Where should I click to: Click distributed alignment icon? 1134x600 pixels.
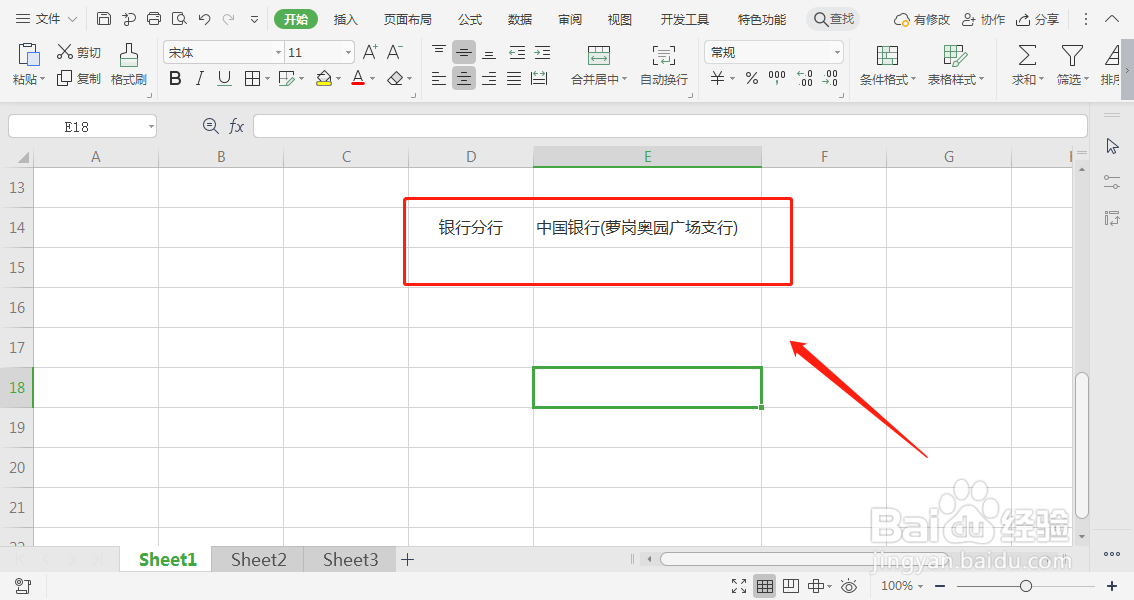[x=539, y=78]
